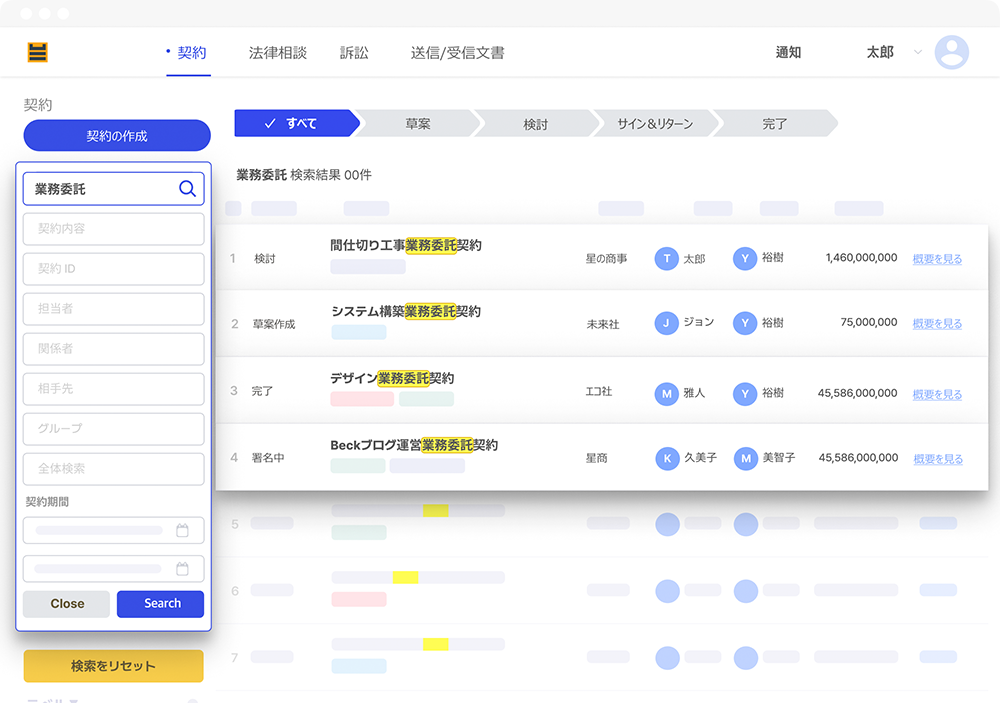Click the blue Search button
Screen dimensions: 1000x703
pos(160,603)
